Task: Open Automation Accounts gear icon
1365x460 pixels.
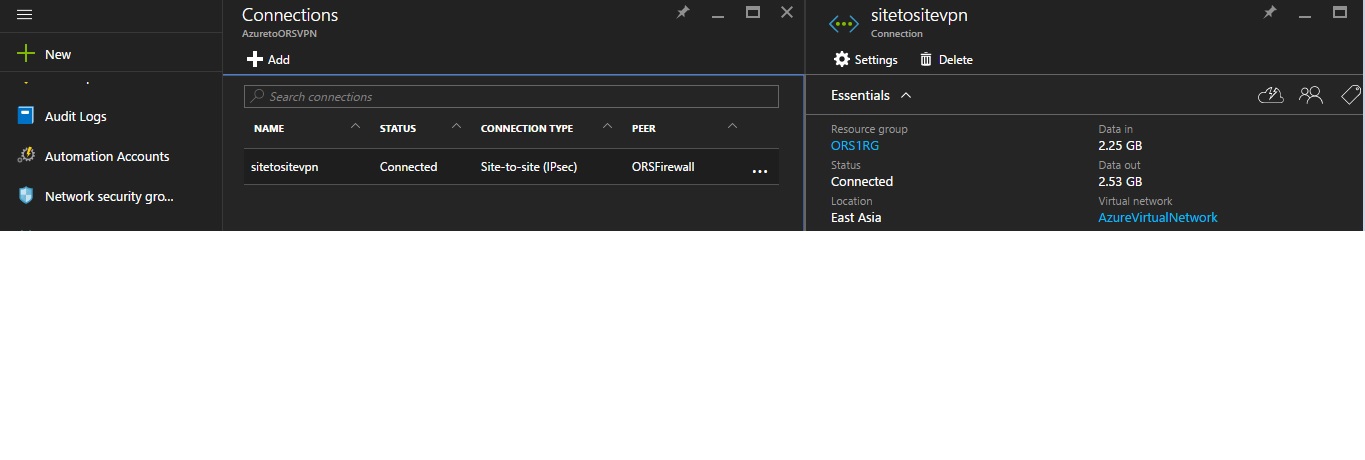Action: click(26, 156)
